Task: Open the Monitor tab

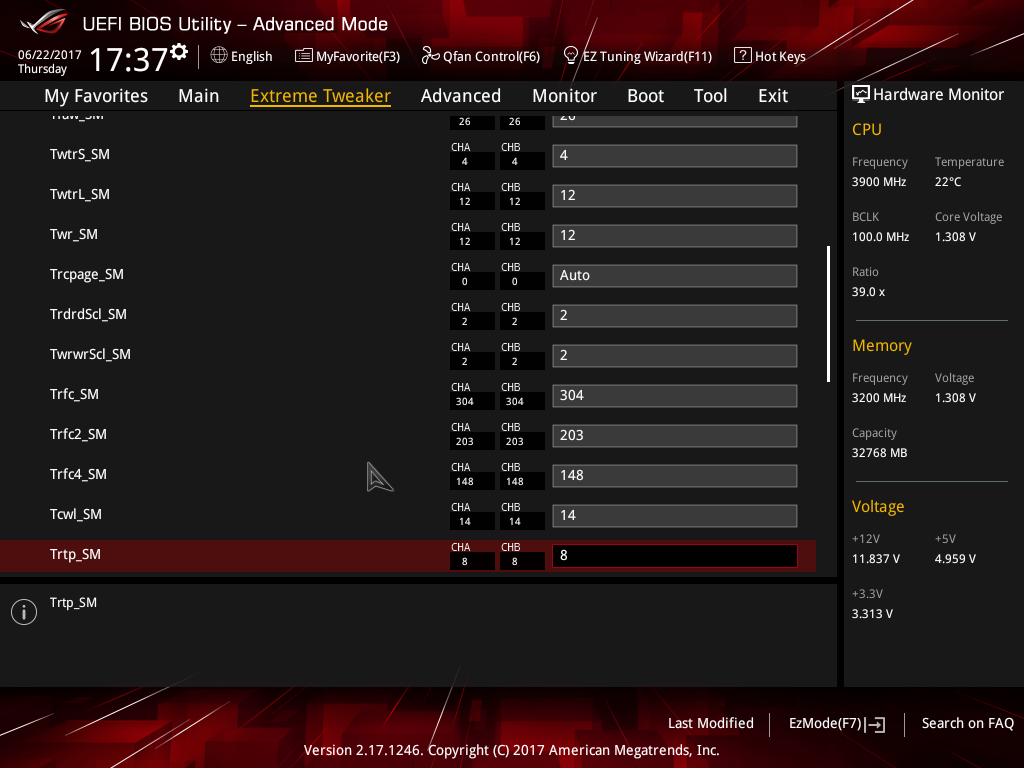Action: click(x=564, y=96)
